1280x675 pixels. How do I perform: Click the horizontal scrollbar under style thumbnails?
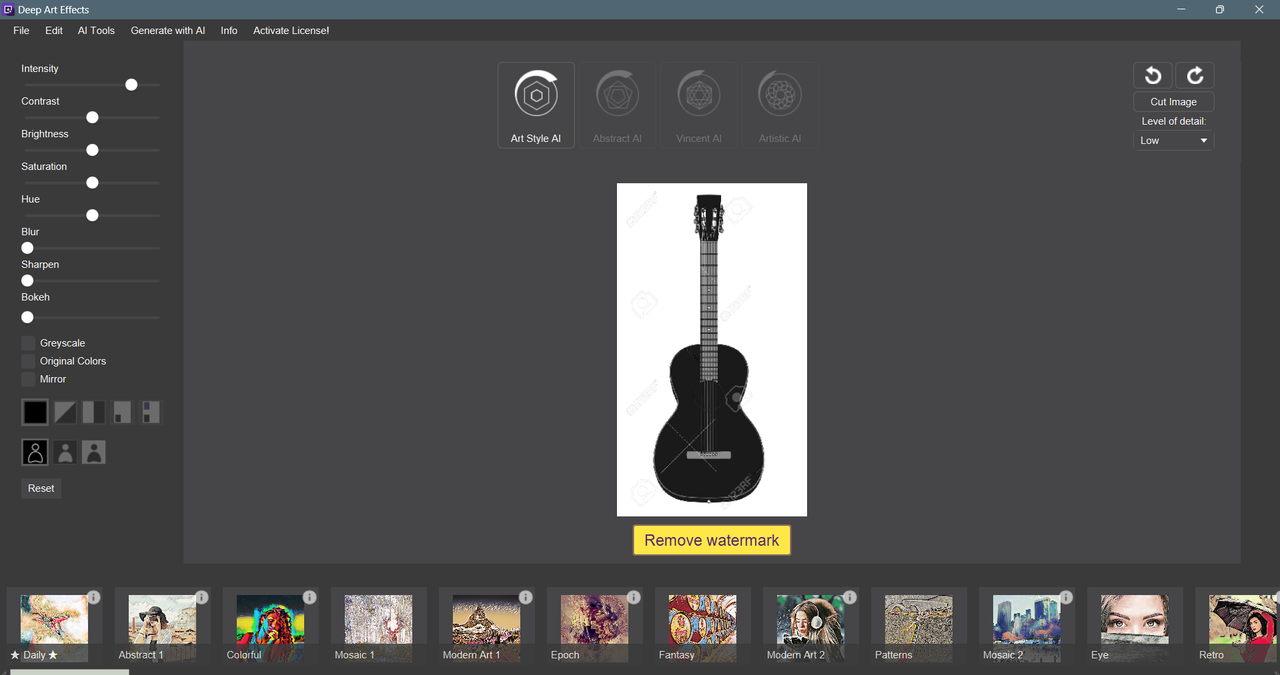tap(69, 672)
